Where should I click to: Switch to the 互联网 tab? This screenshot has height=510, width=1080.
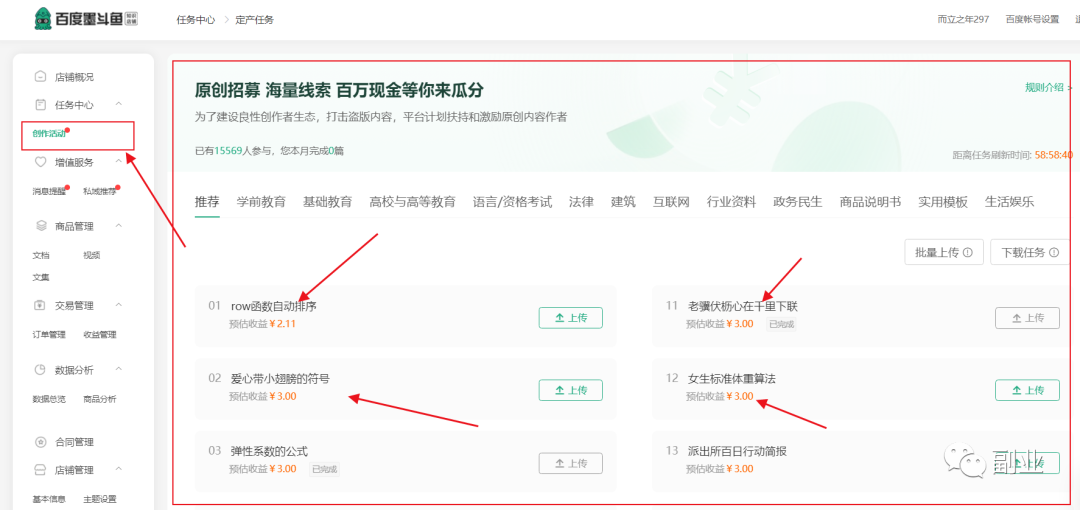[x=672, y=202]
